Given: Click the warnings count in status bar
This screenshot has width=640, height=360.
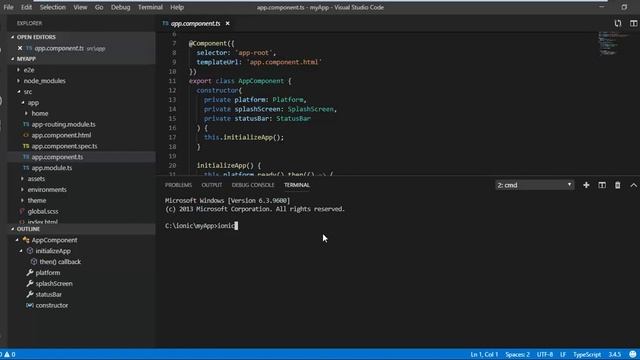Looking at the screenshot, I should pos(10,354).
